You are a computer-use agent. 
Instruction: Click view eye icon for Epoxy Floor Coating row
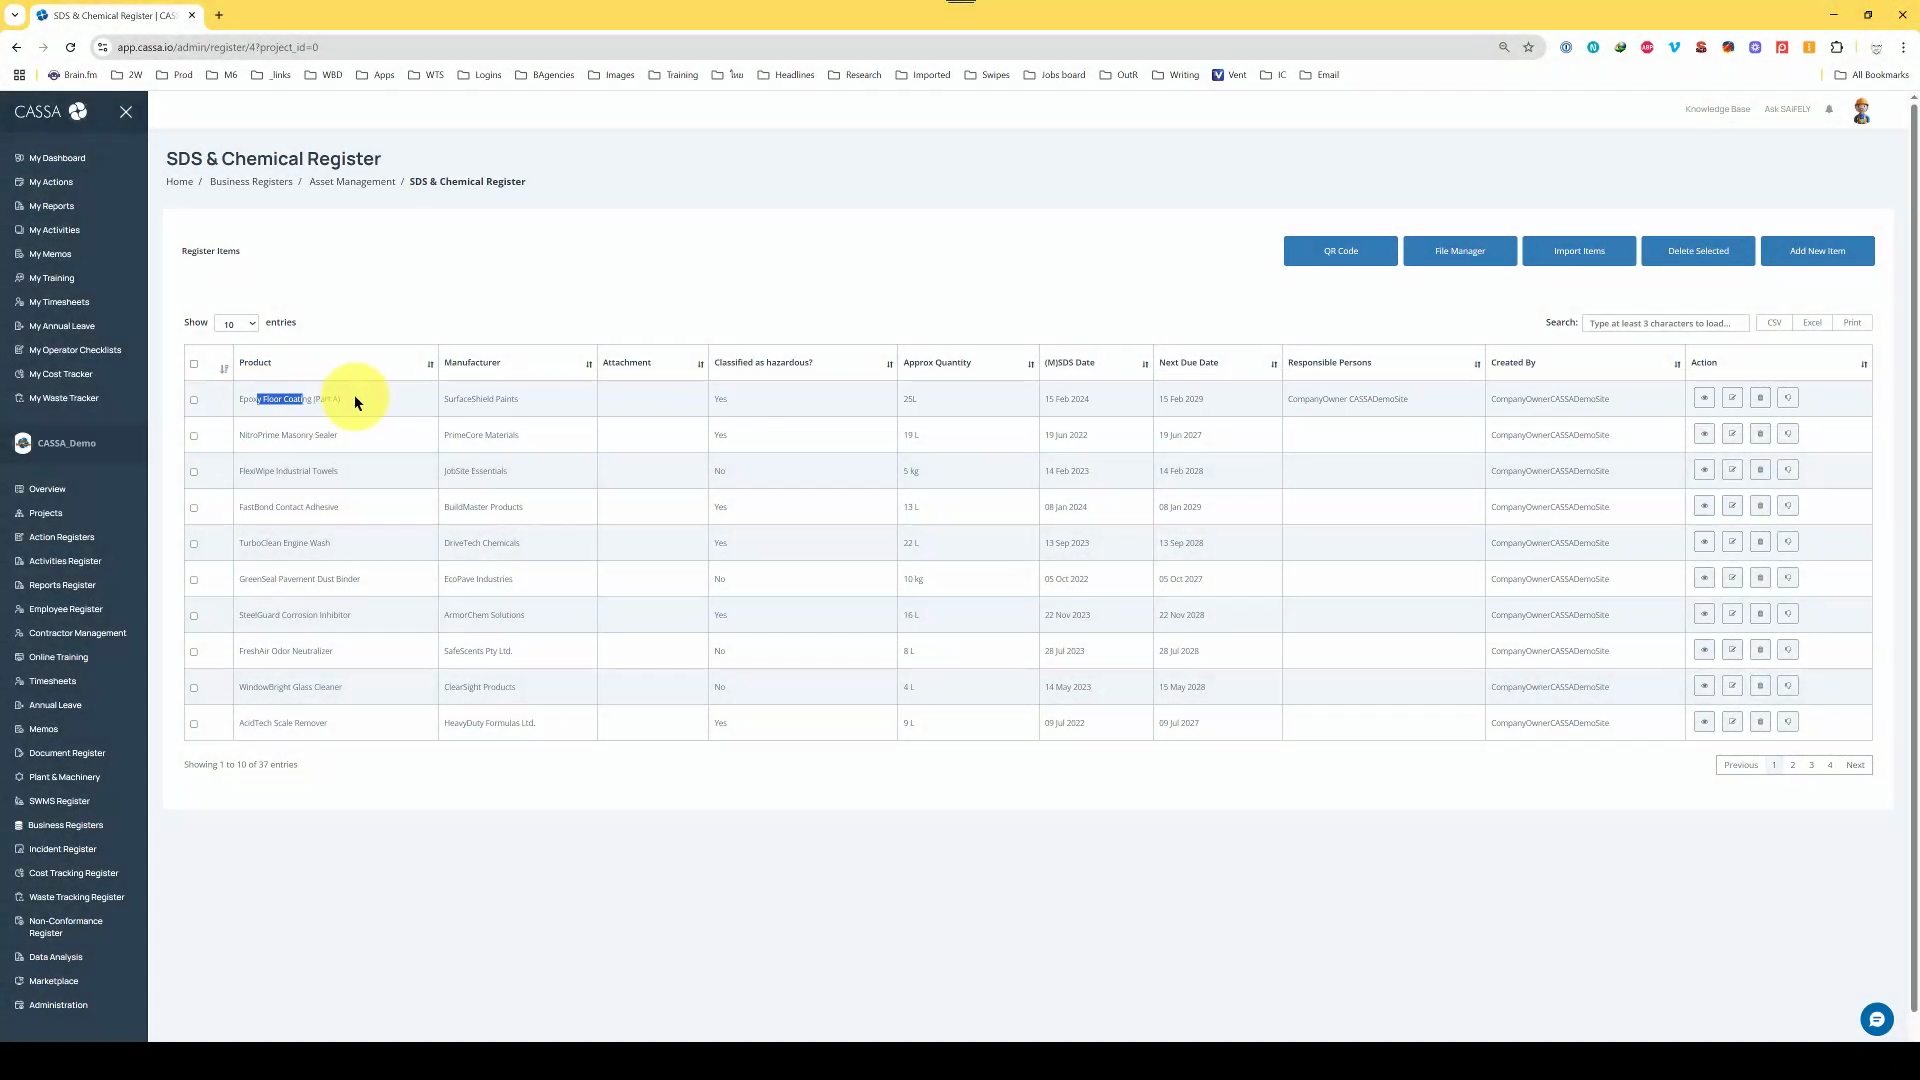1704,398
